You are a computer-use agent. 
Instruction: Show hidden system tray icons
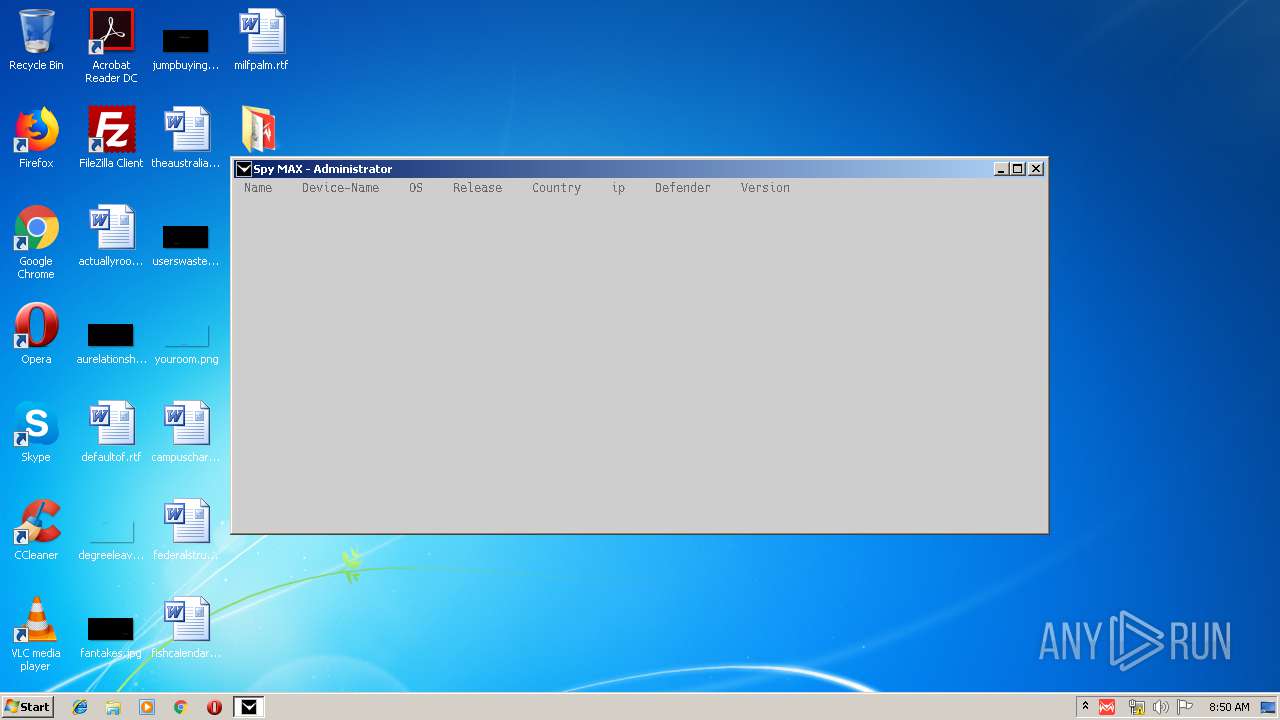click(1085, 707)
